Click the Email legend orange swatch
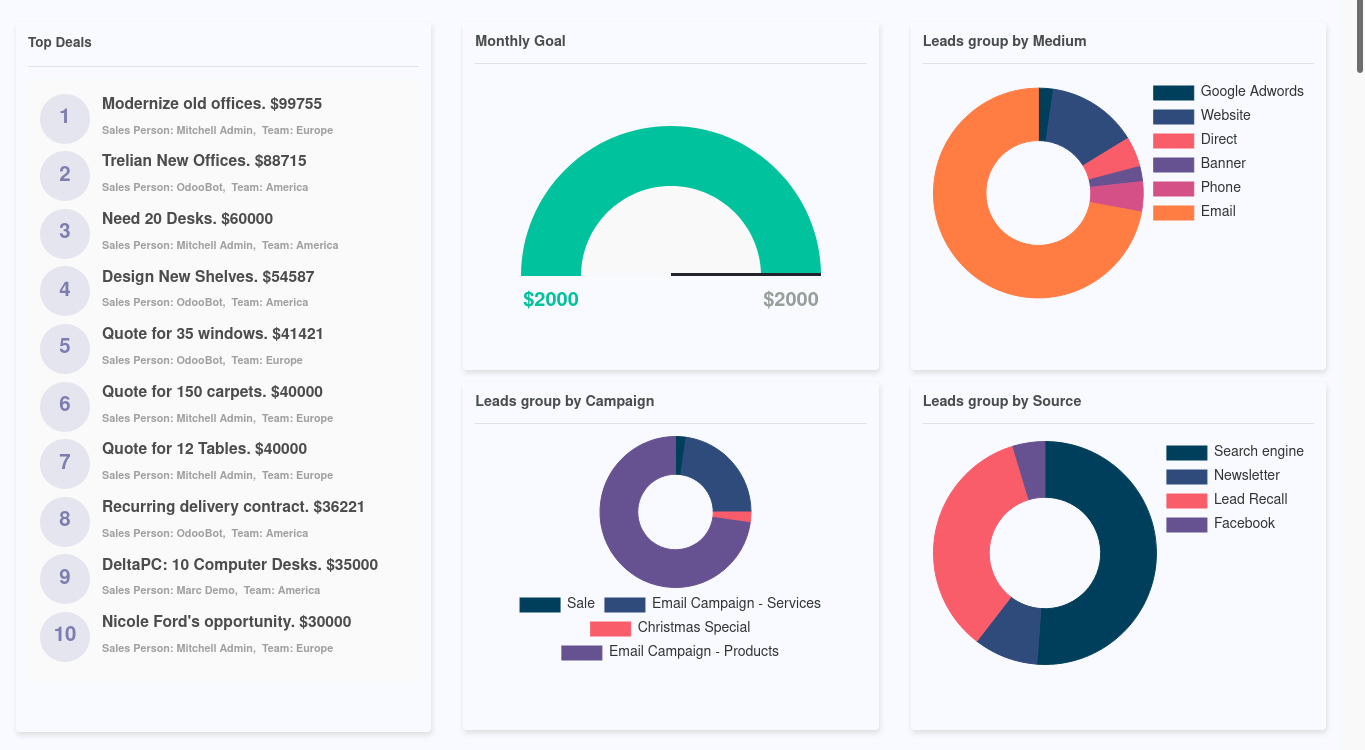The height and width of the screenshot is (750, 1365). [1173, 212]
